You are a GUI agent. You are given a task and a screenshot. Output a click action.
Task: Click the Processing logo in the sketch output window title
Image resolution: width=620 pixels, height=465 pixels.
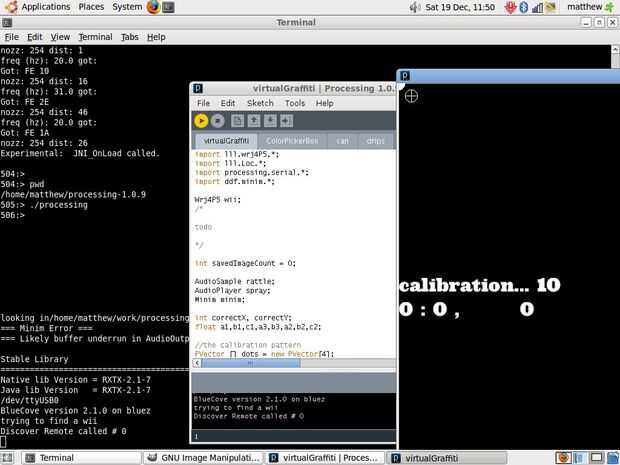(405, 76)
